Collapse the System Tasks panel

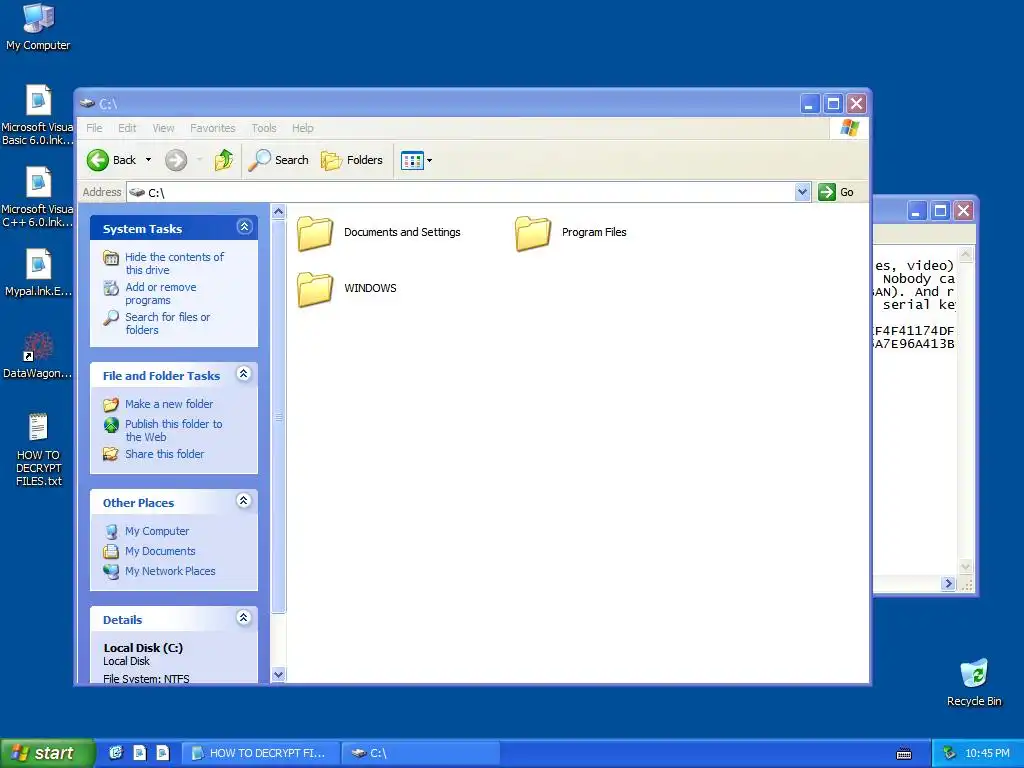point(244,227)
